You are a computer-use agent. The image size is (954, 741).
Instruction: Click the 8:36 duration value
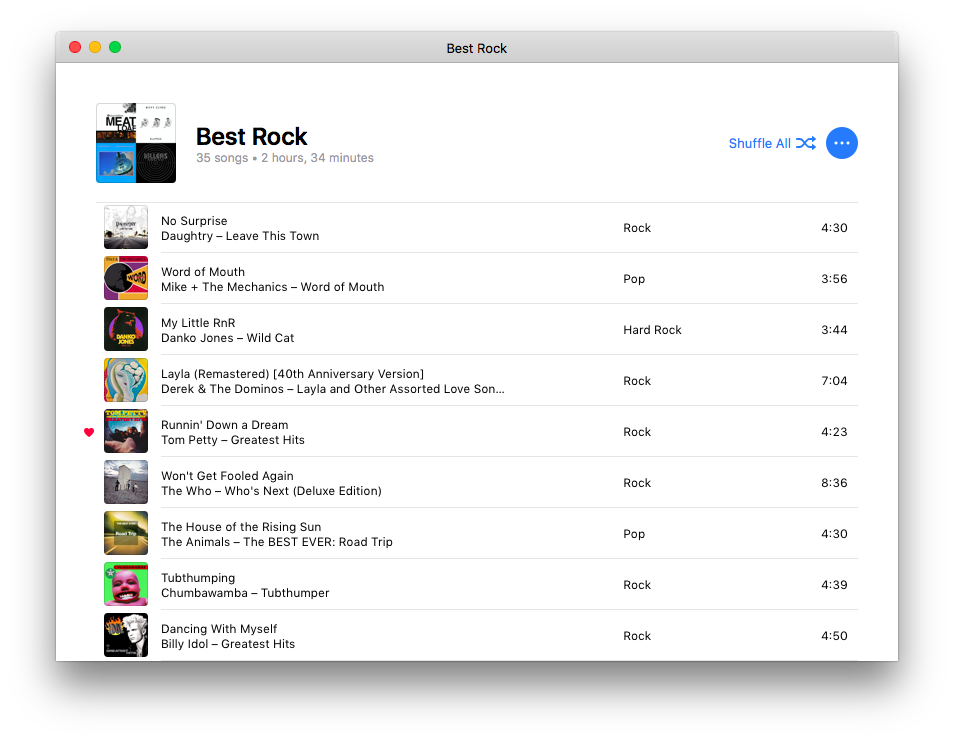point(834,483)
